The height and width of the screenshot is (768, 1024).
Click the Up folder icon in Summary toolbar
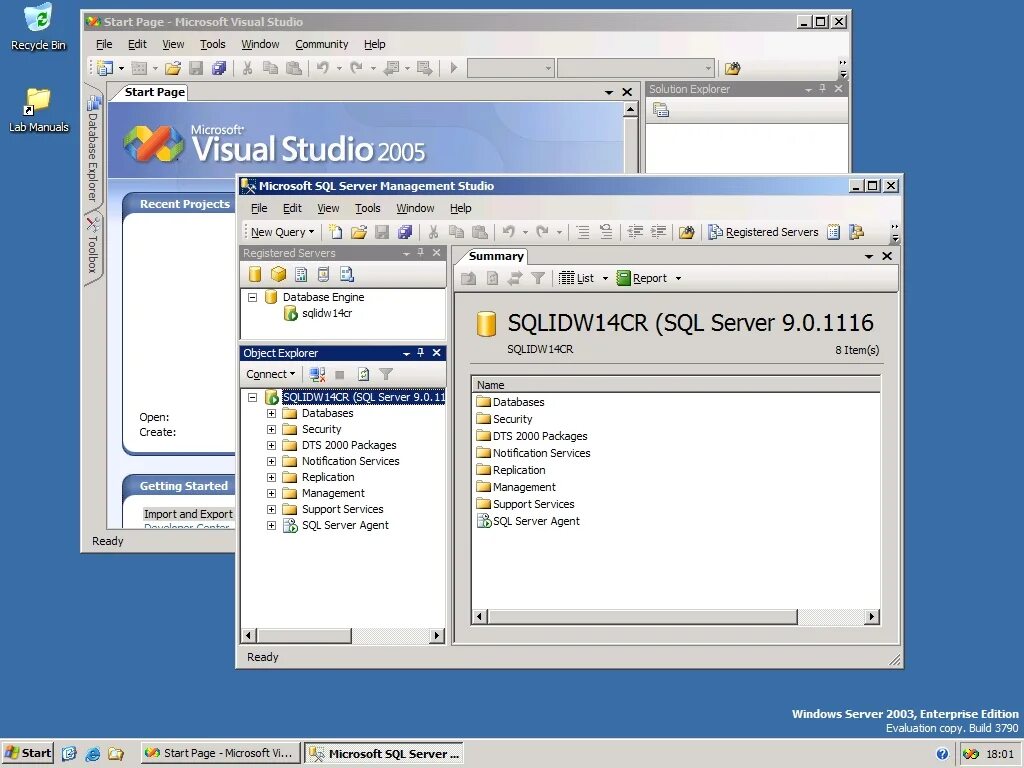pos(468,278)
